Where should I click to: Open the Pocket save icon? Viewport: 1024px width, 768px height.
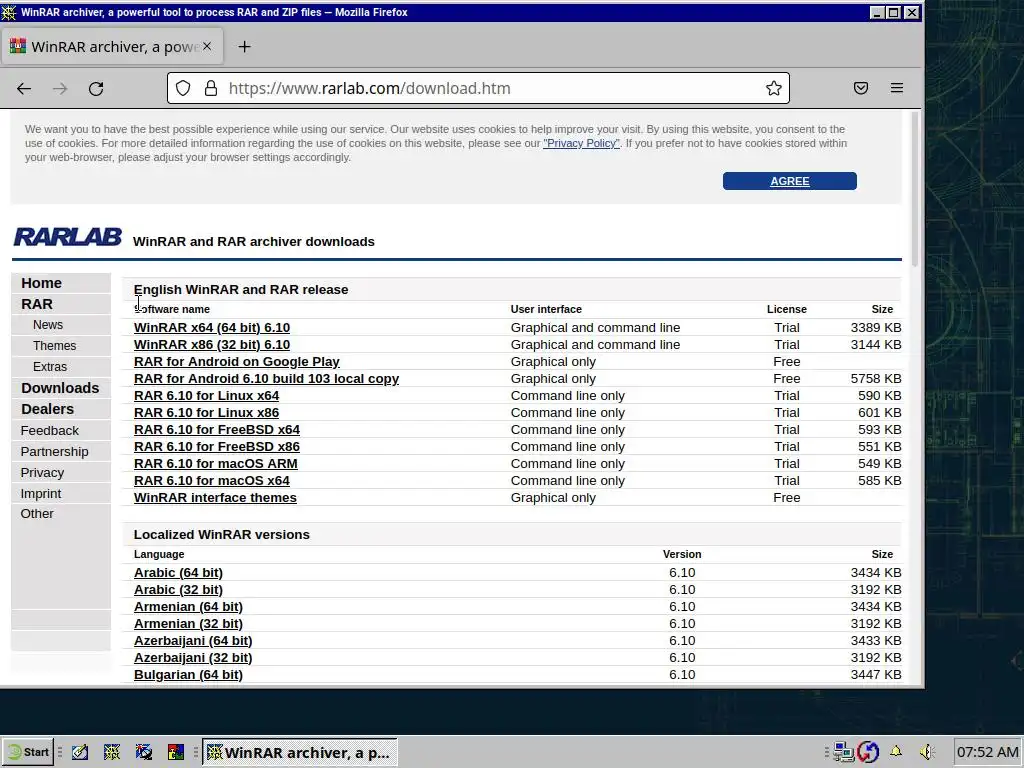[861, 88]
